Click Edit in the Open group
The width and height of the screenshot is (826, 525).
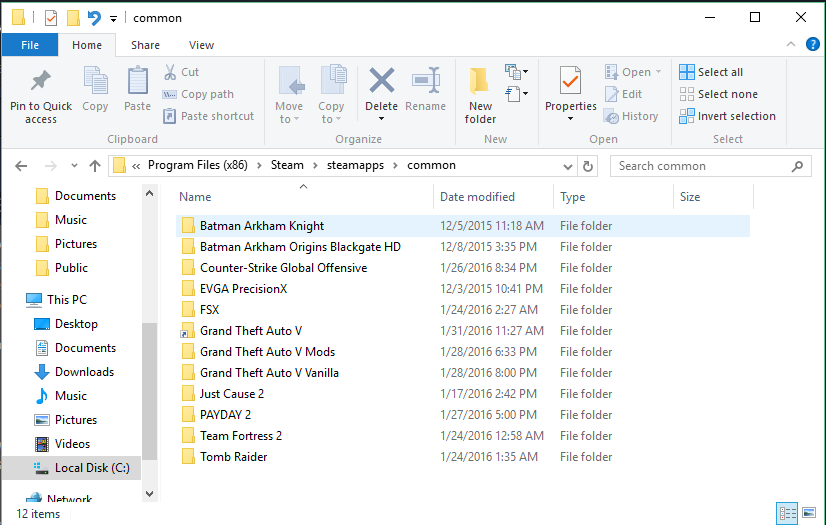click(x=624, y=94)
